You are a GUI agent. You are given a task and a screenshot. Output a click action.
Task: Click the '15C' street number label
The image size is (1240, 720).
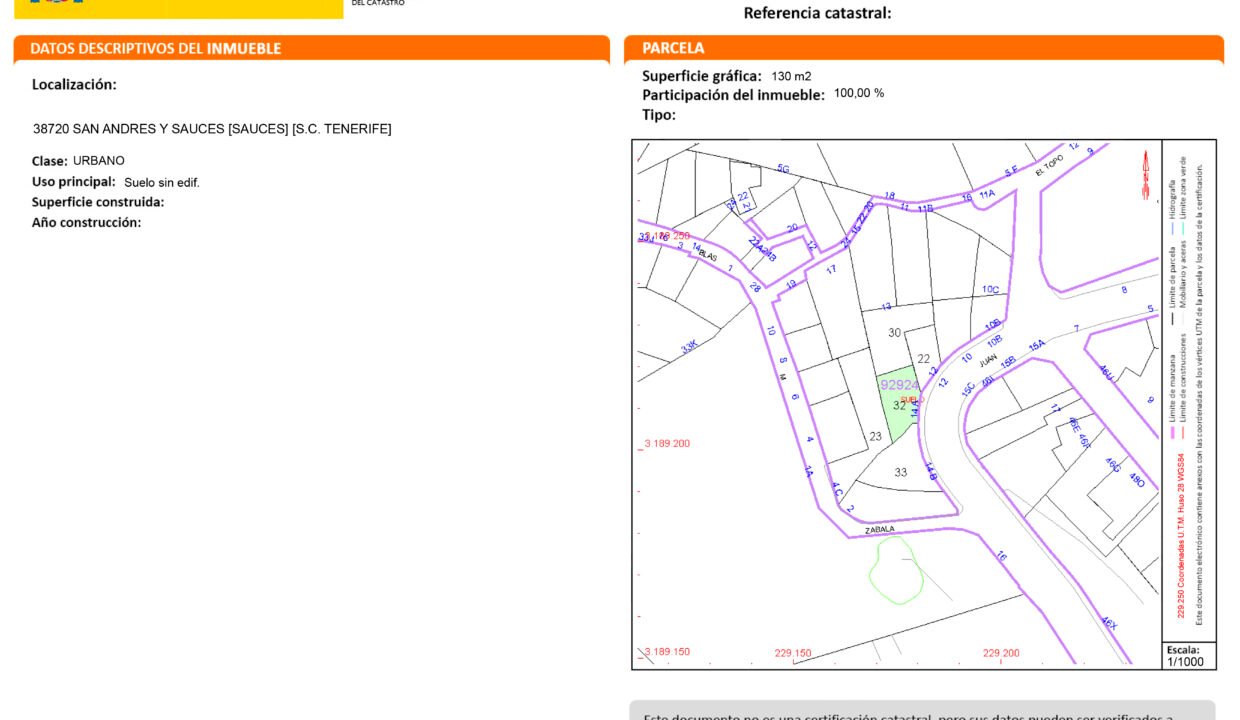pyautogui.click(x=968, y=390)
